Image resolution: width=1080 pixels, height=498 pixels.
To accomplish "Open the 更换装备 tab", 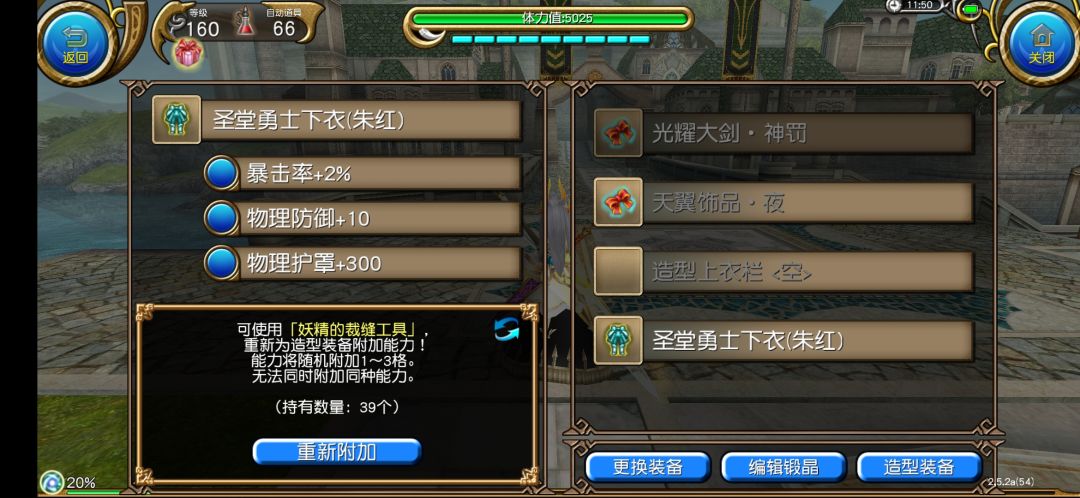I will (x=647, y=467).
